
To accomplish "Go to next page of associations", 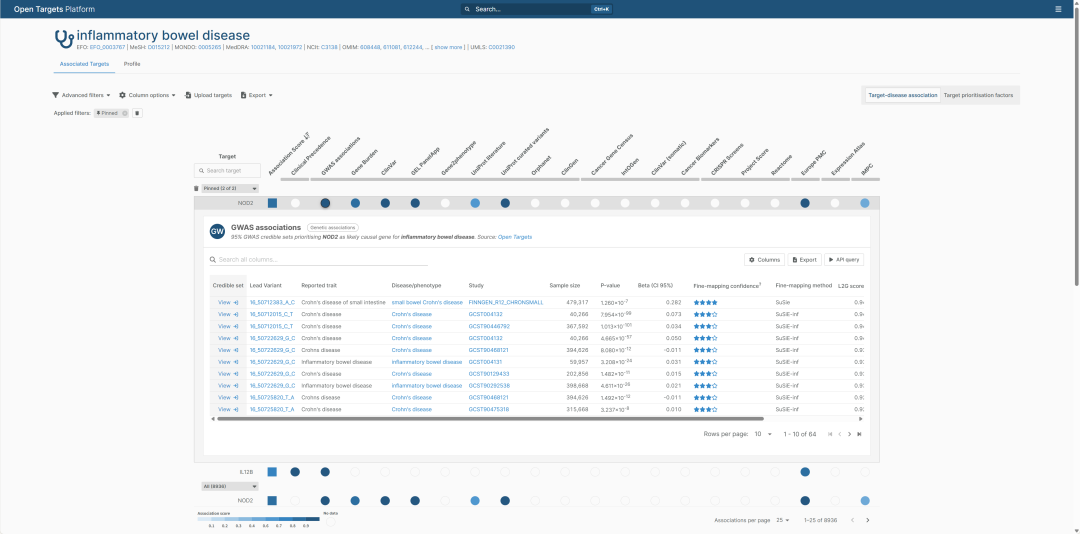I will pos(867,520).
